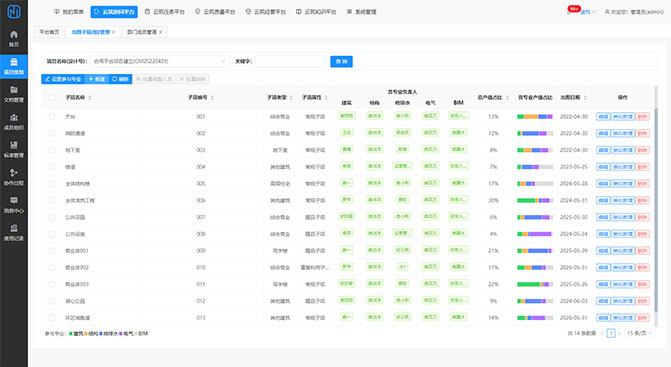Screen dimensions: 671x367
Task: Click the green 建筑 legend swatch below table
Action: pyautogui.click(x=71, y=334)
